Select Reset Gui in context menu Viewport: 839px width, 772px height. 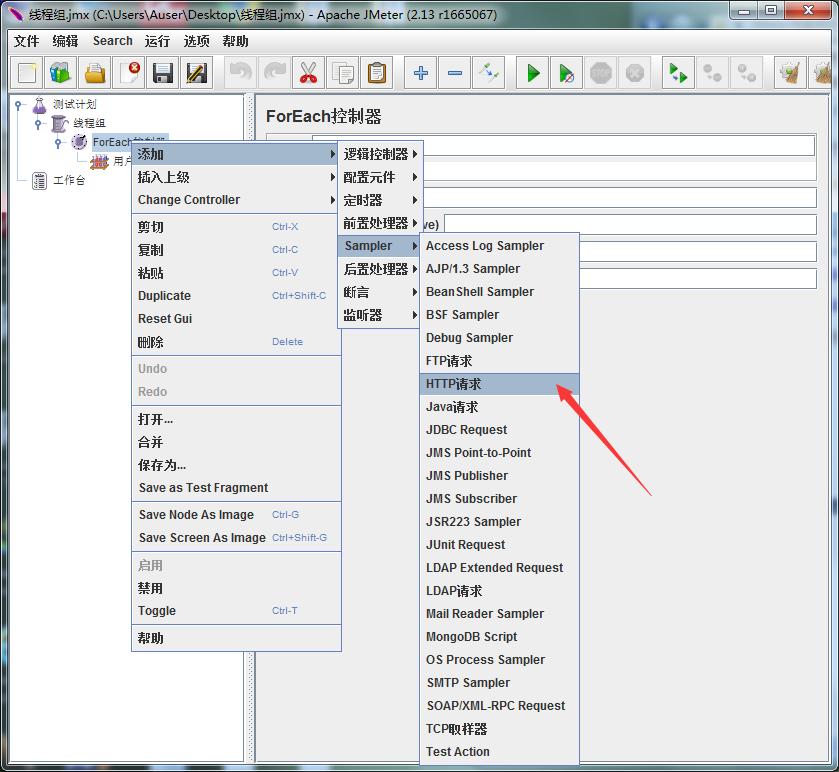tap(236, 319)
